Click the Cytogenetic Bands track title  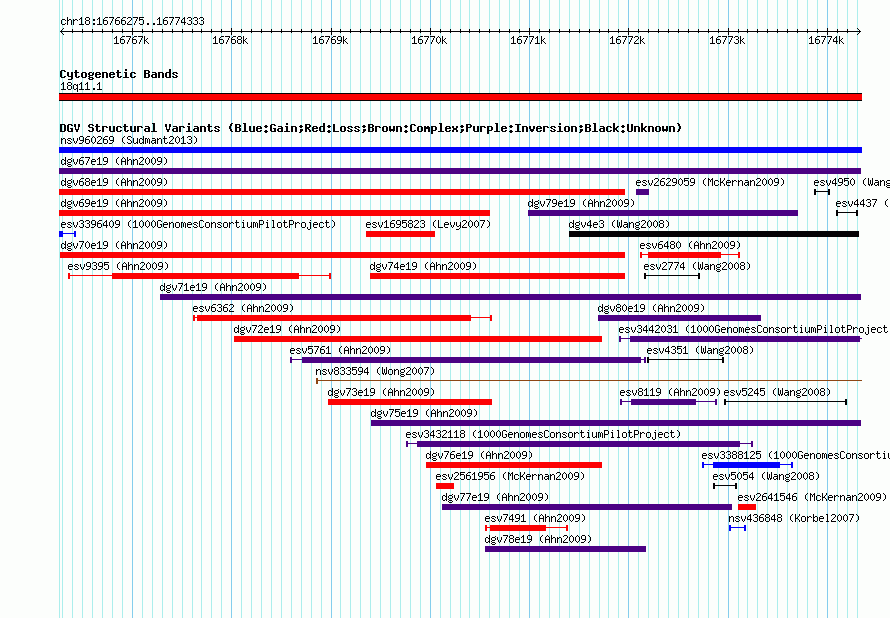[119, 74]
